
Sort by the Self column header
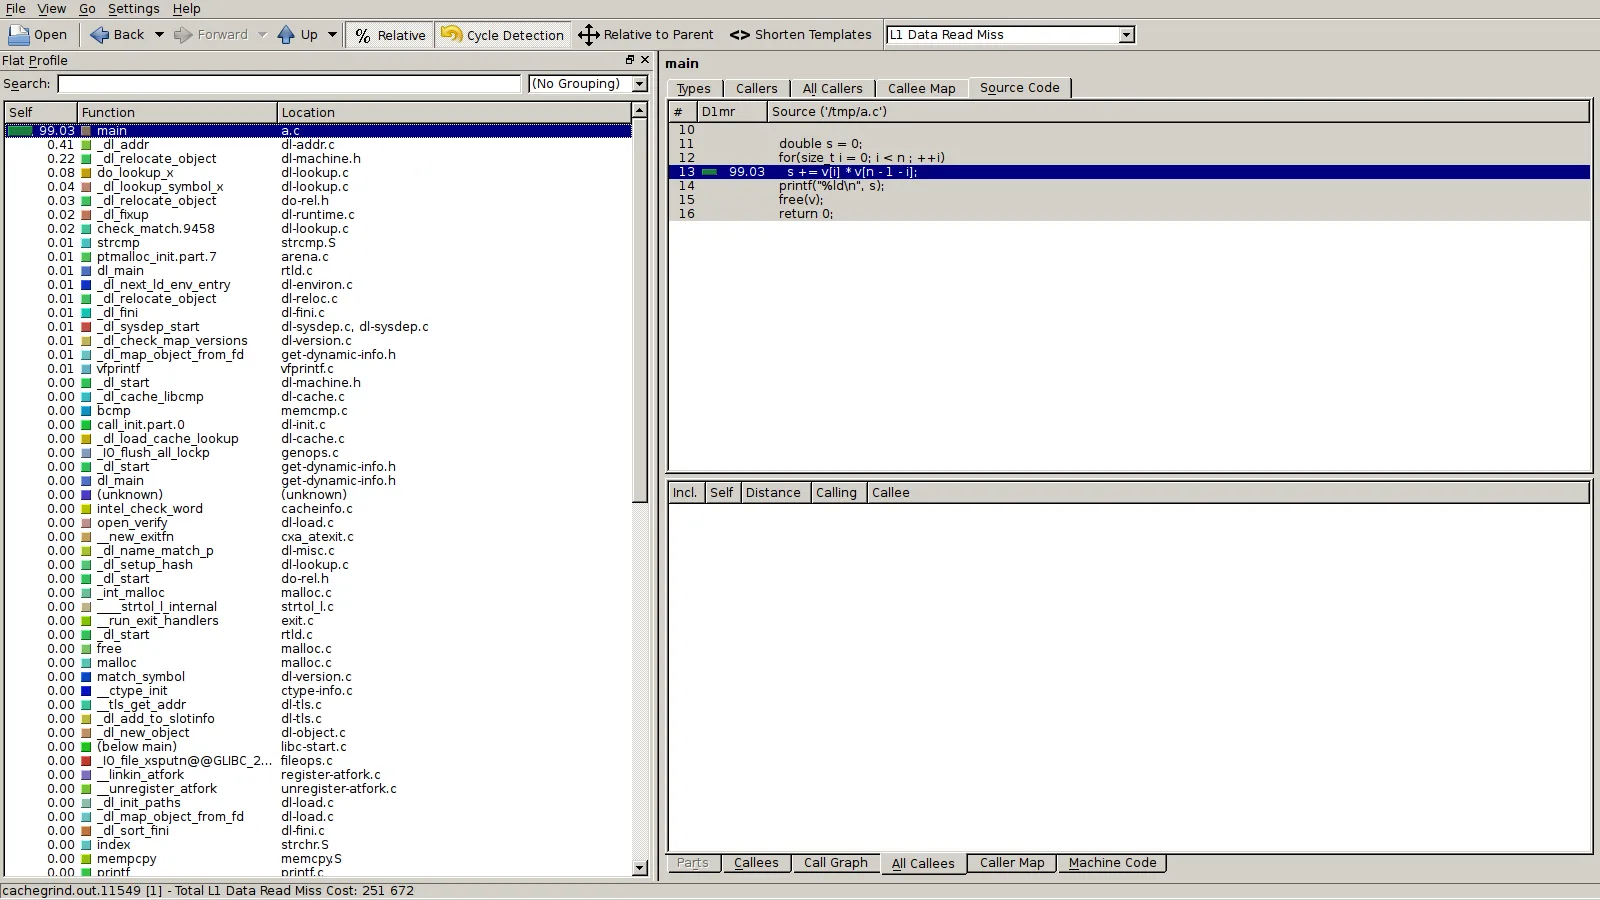[41, 112]
